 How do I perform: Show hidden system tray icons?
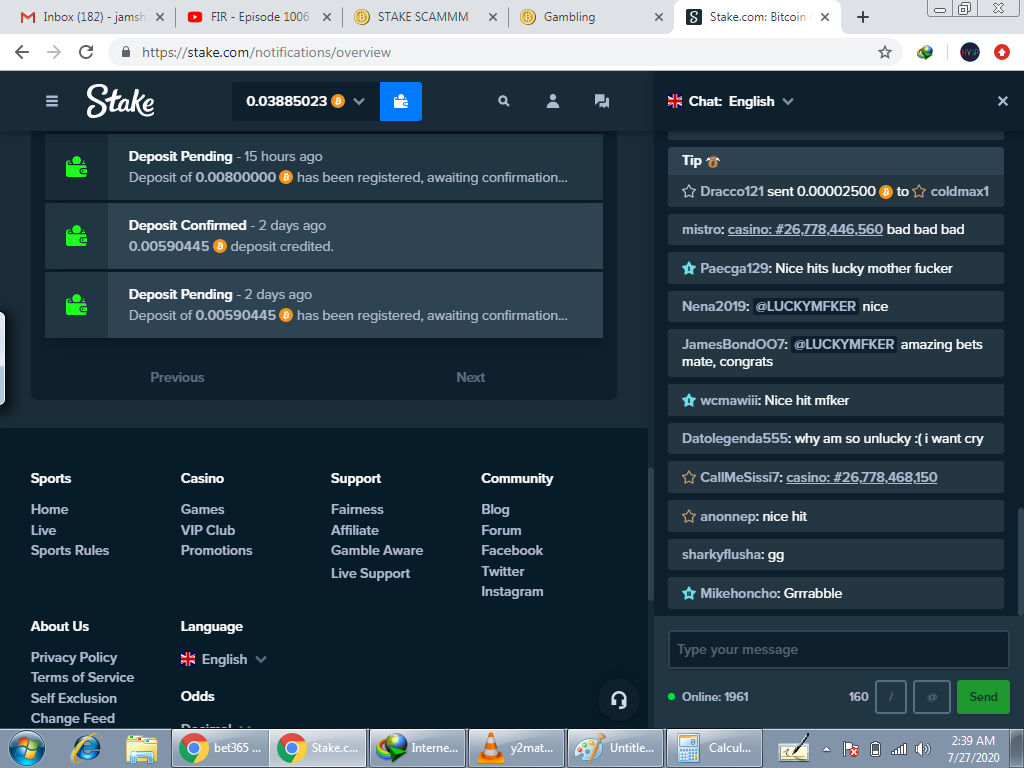[826, 749]
